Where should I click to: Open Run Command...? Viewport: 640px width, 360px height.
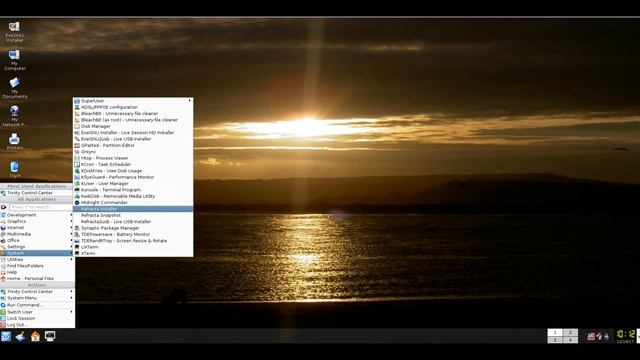point(37,305)
